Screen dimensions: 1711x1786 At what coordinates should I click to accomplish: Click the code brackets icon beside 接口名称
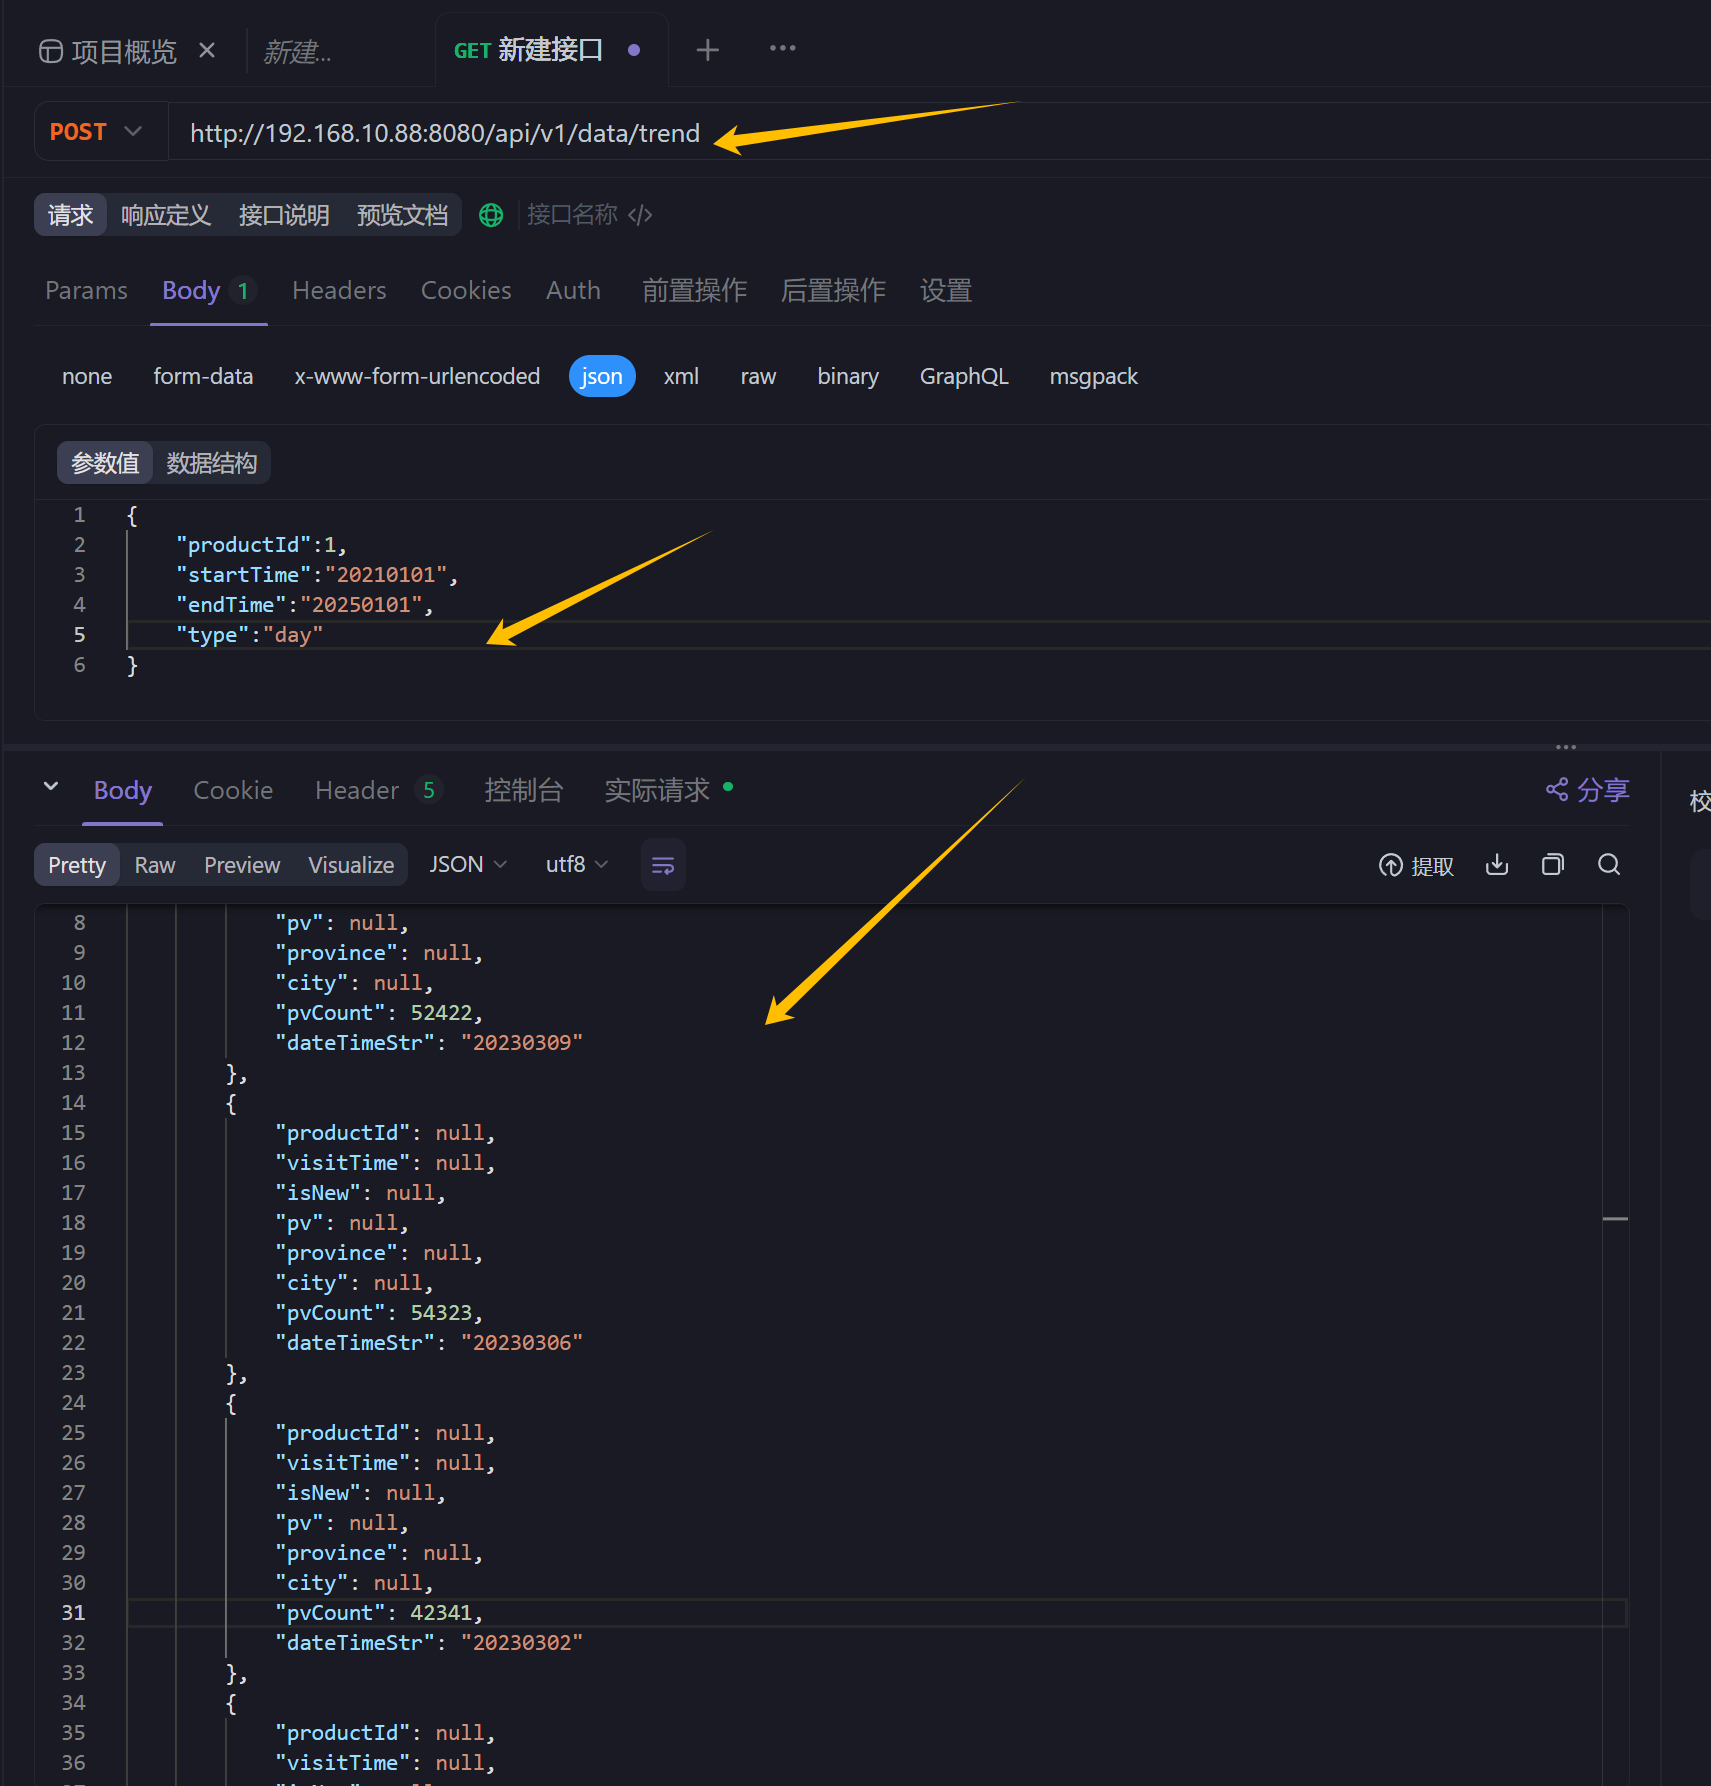640,215
